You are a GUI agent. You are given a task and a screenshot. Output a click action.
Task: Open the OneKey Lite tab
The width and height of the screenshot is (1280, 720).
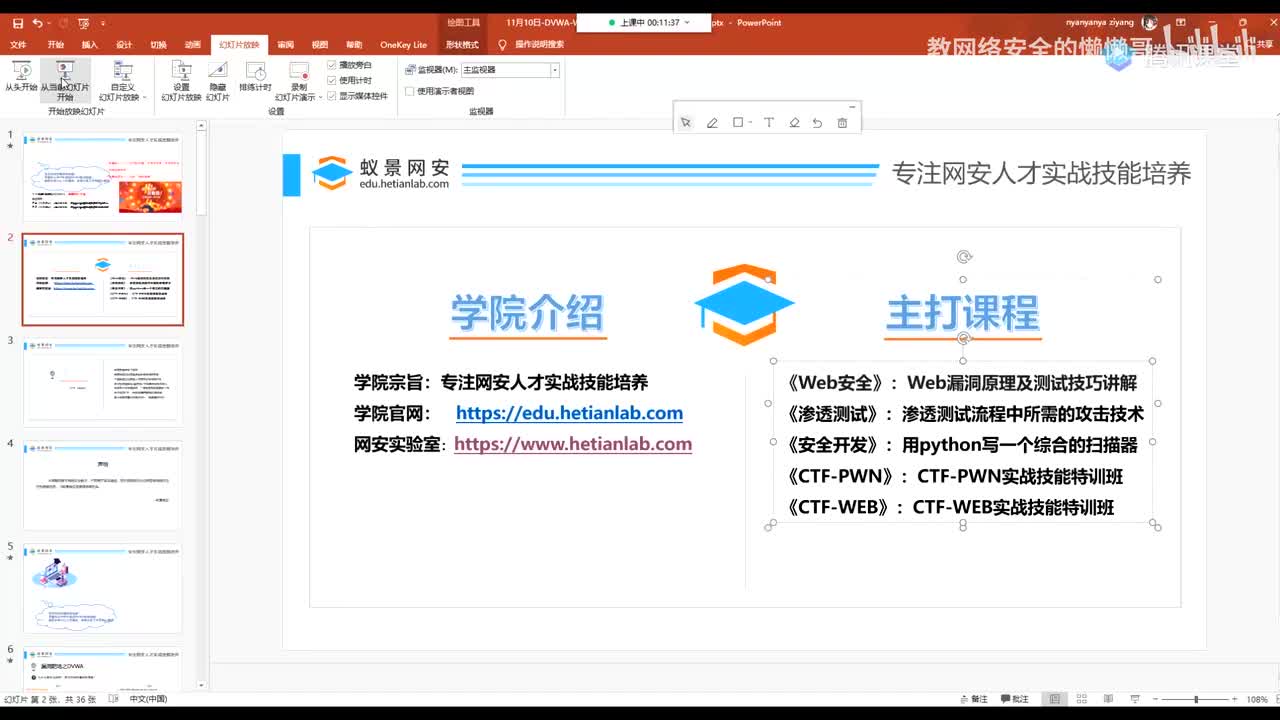click(403, 45)
